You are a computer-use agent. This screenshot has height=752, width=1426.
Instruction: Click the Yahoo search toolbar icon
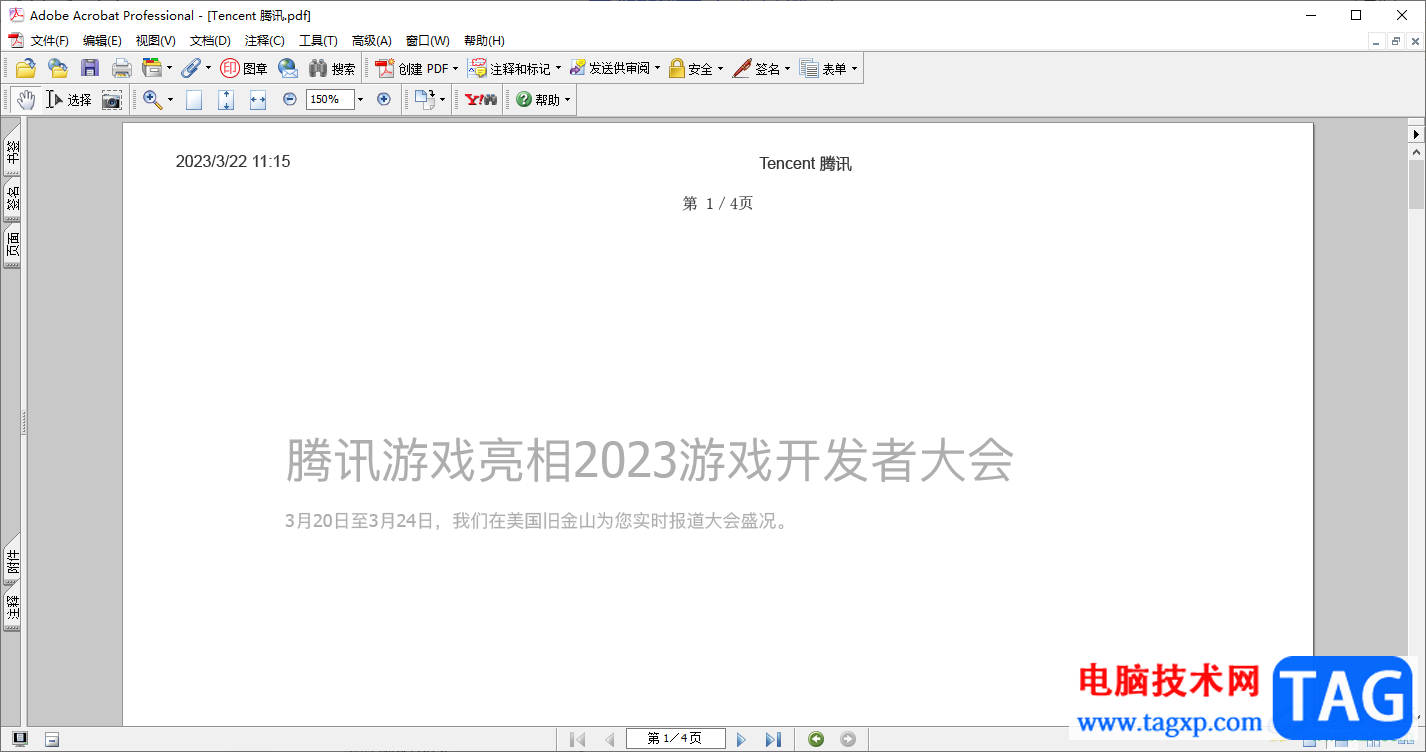click(481, 99)
